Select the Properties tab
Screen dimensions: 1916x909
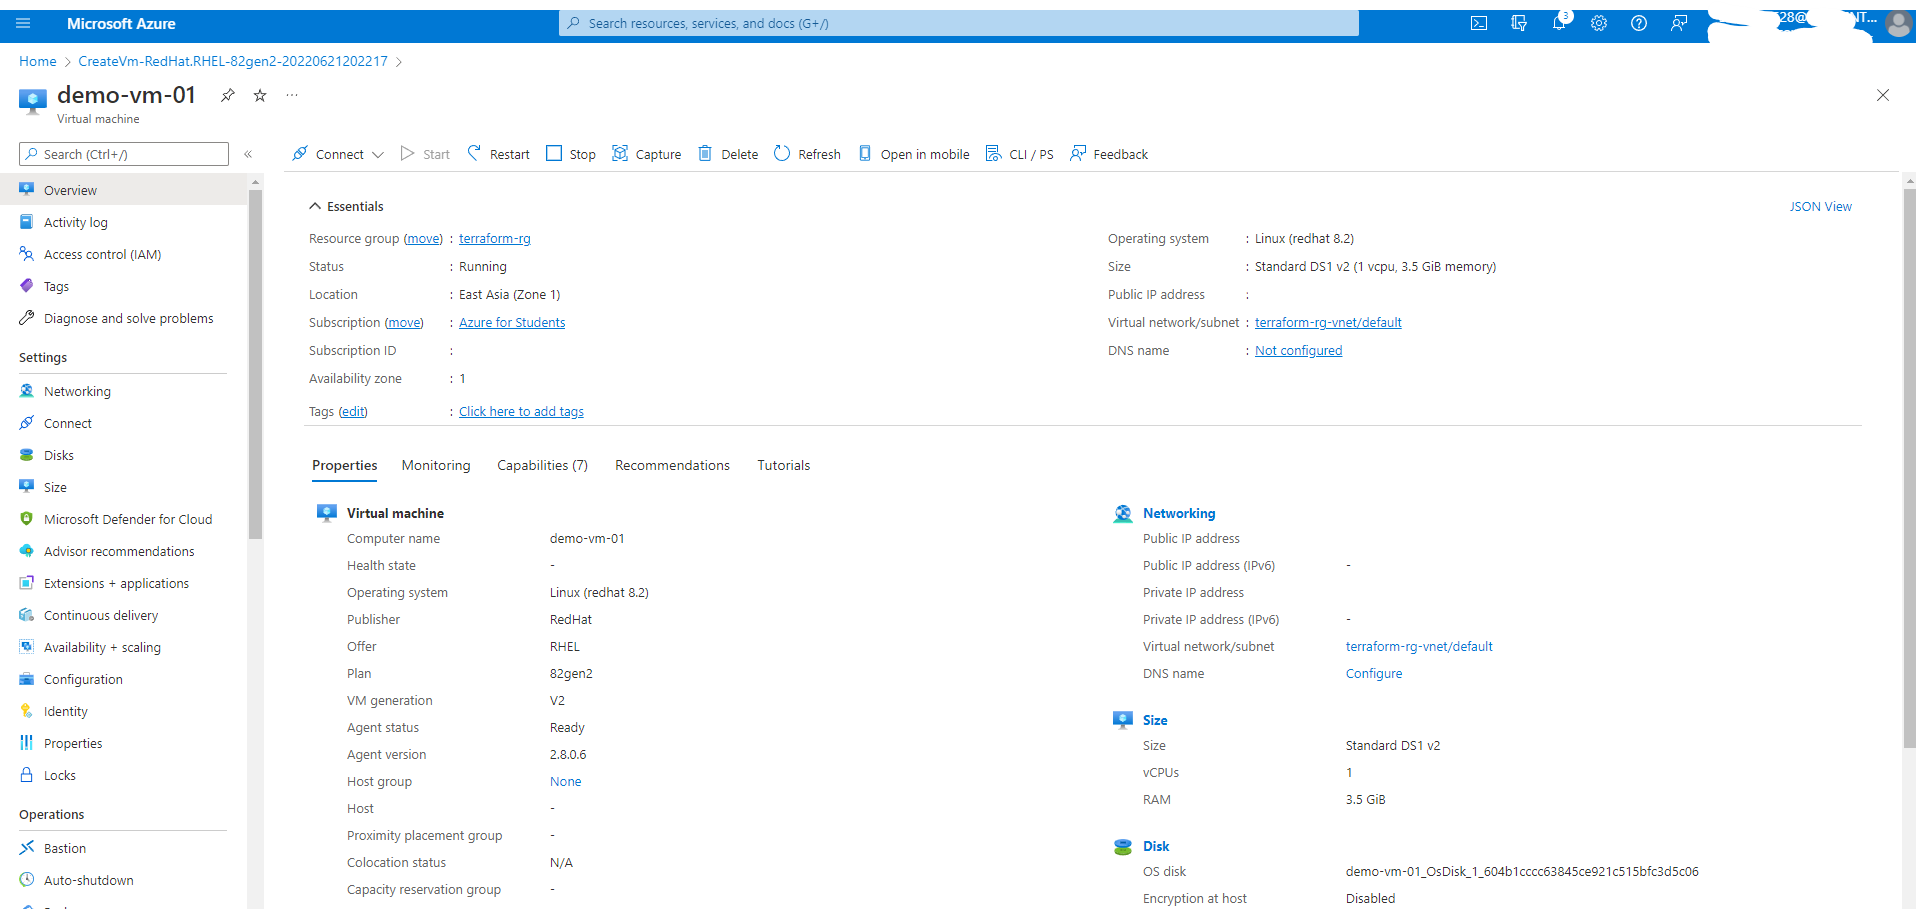point(345,465)
